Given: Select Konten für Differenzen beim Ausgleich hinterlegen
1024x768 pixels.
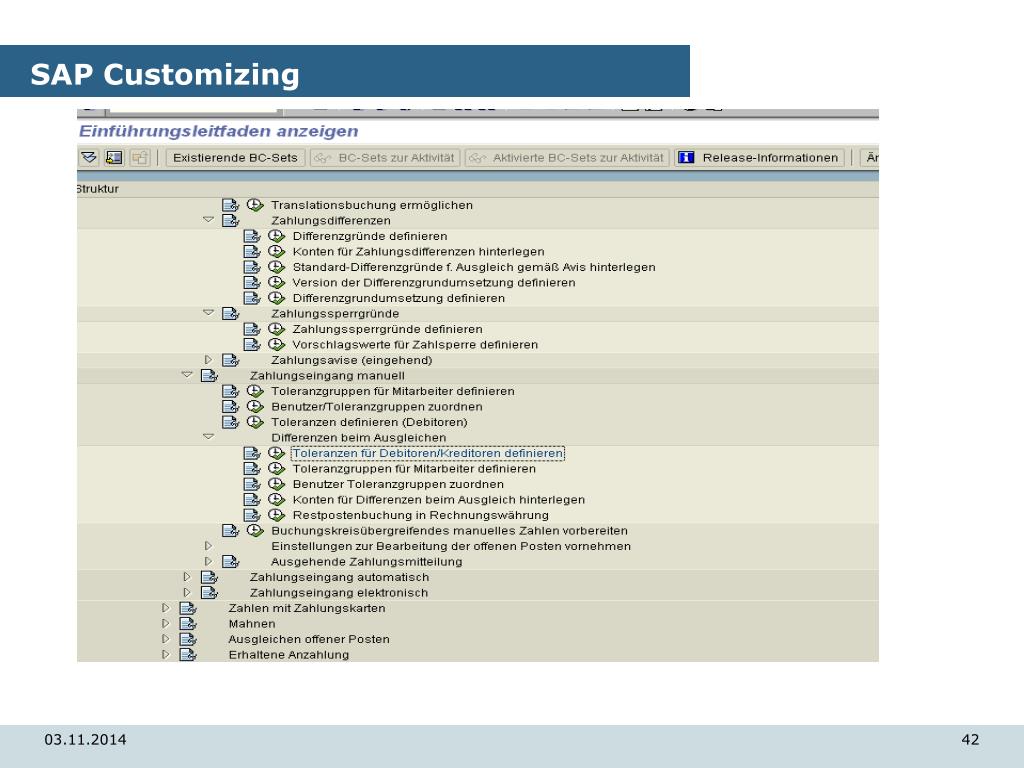Looking at the screenshot, I should click(438, 500).
